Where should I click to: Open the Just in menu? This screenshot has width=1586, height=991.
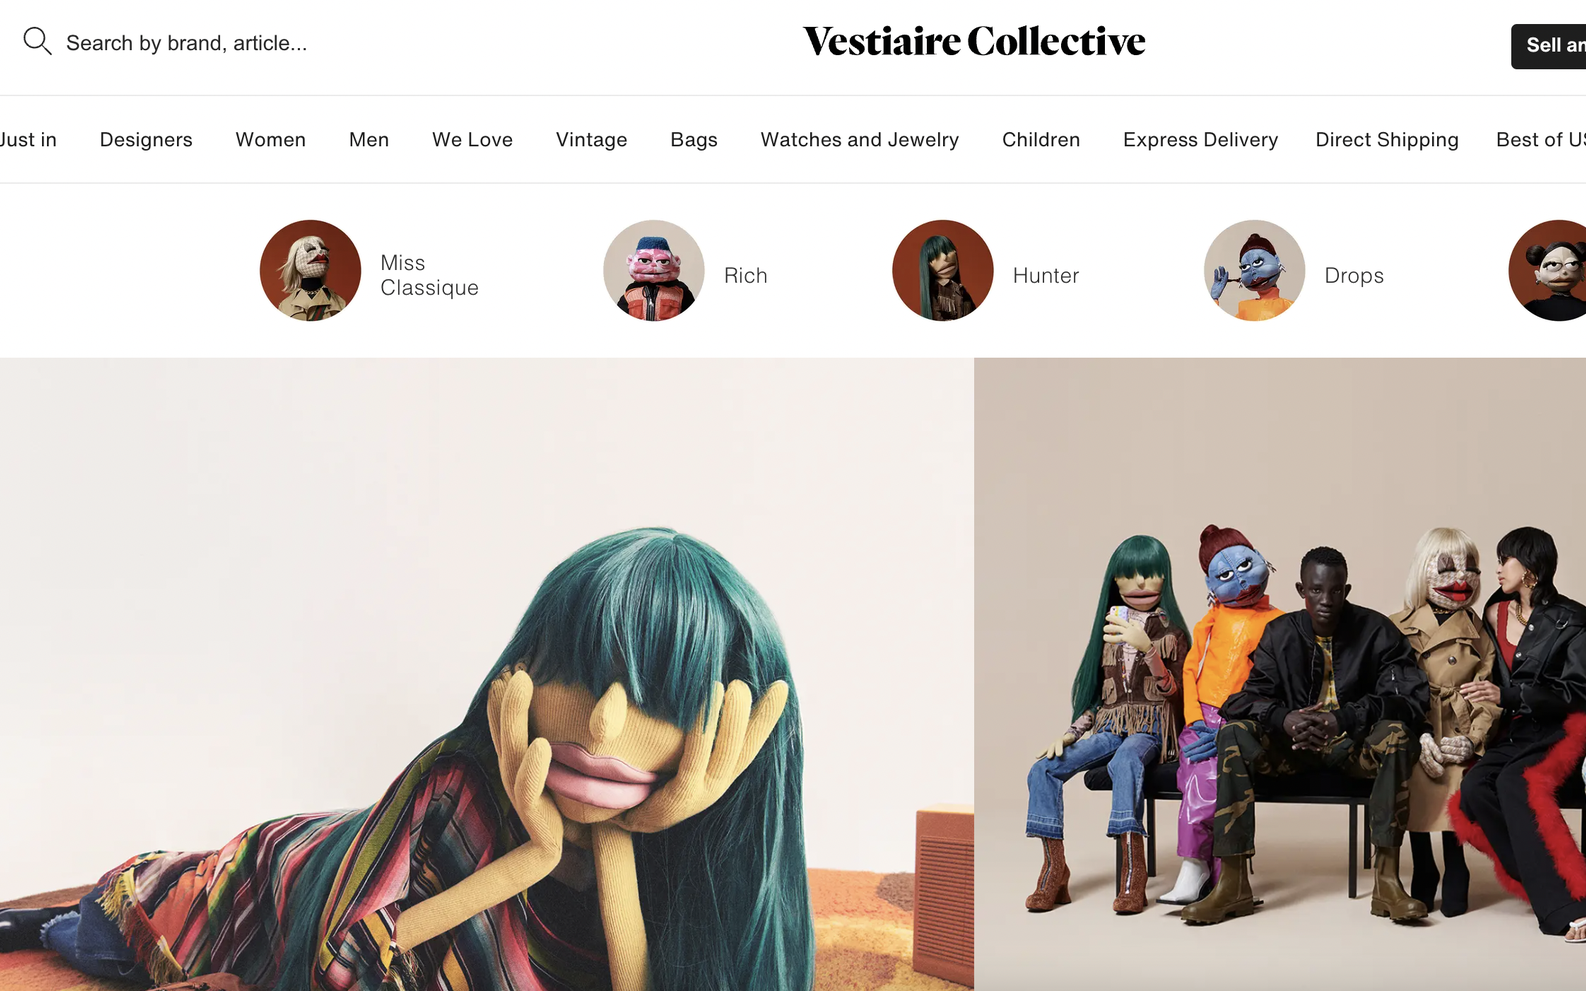point(28,140)
